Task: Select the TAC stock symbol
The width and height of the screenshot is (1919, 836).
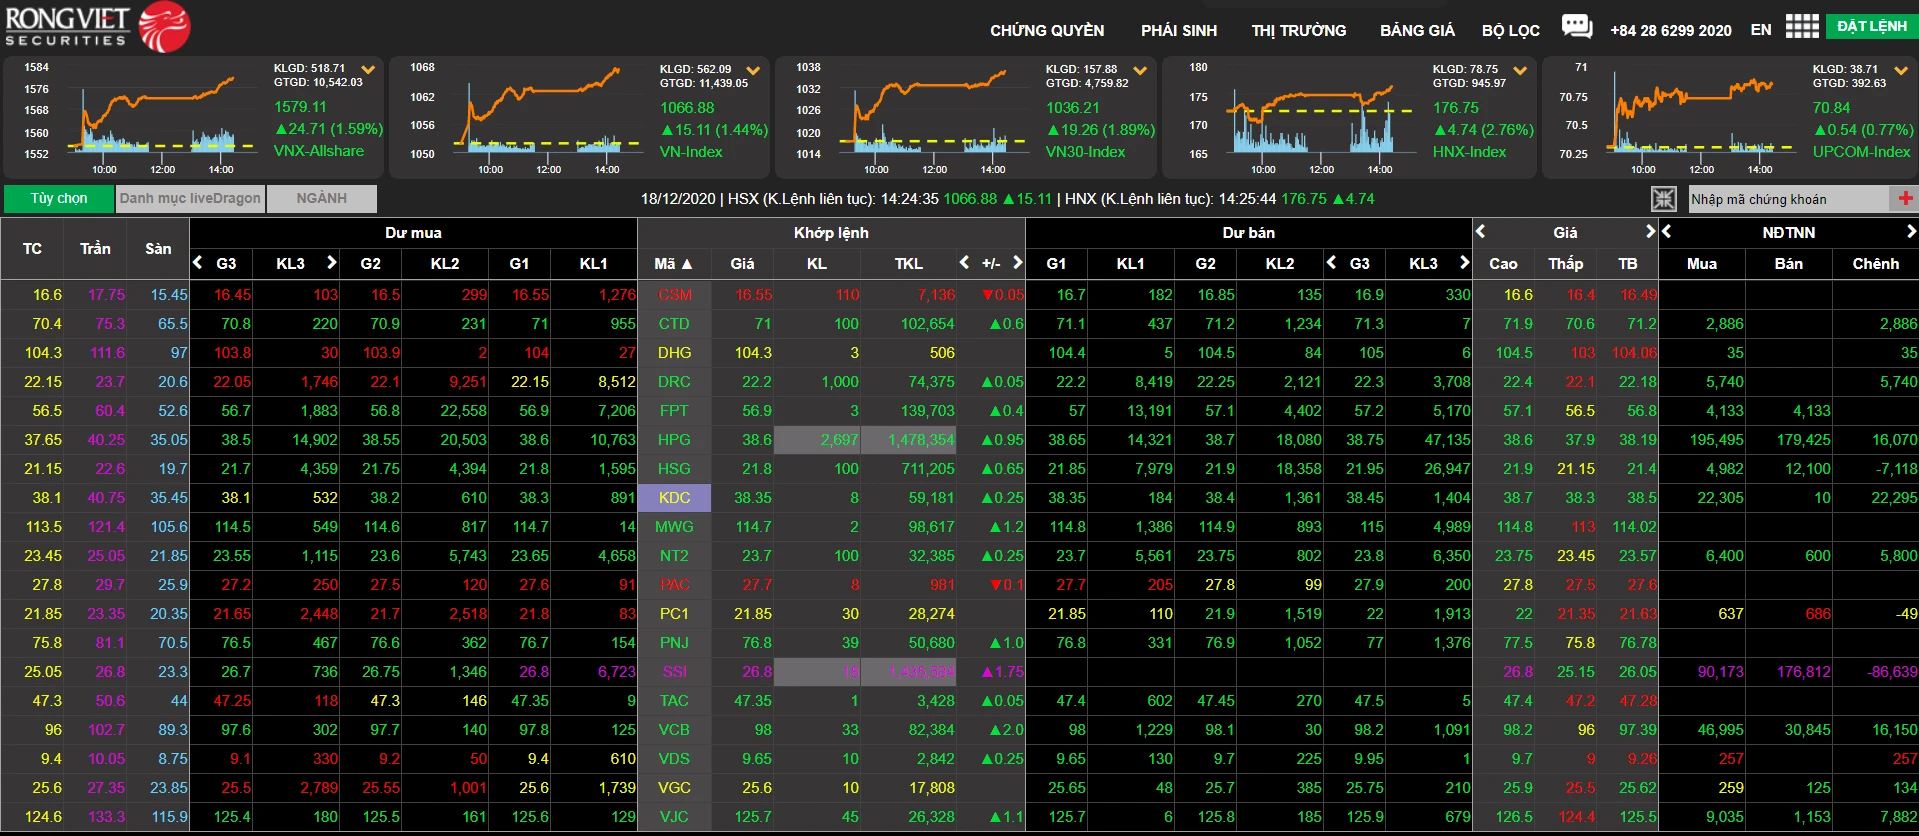Action: 674,700
